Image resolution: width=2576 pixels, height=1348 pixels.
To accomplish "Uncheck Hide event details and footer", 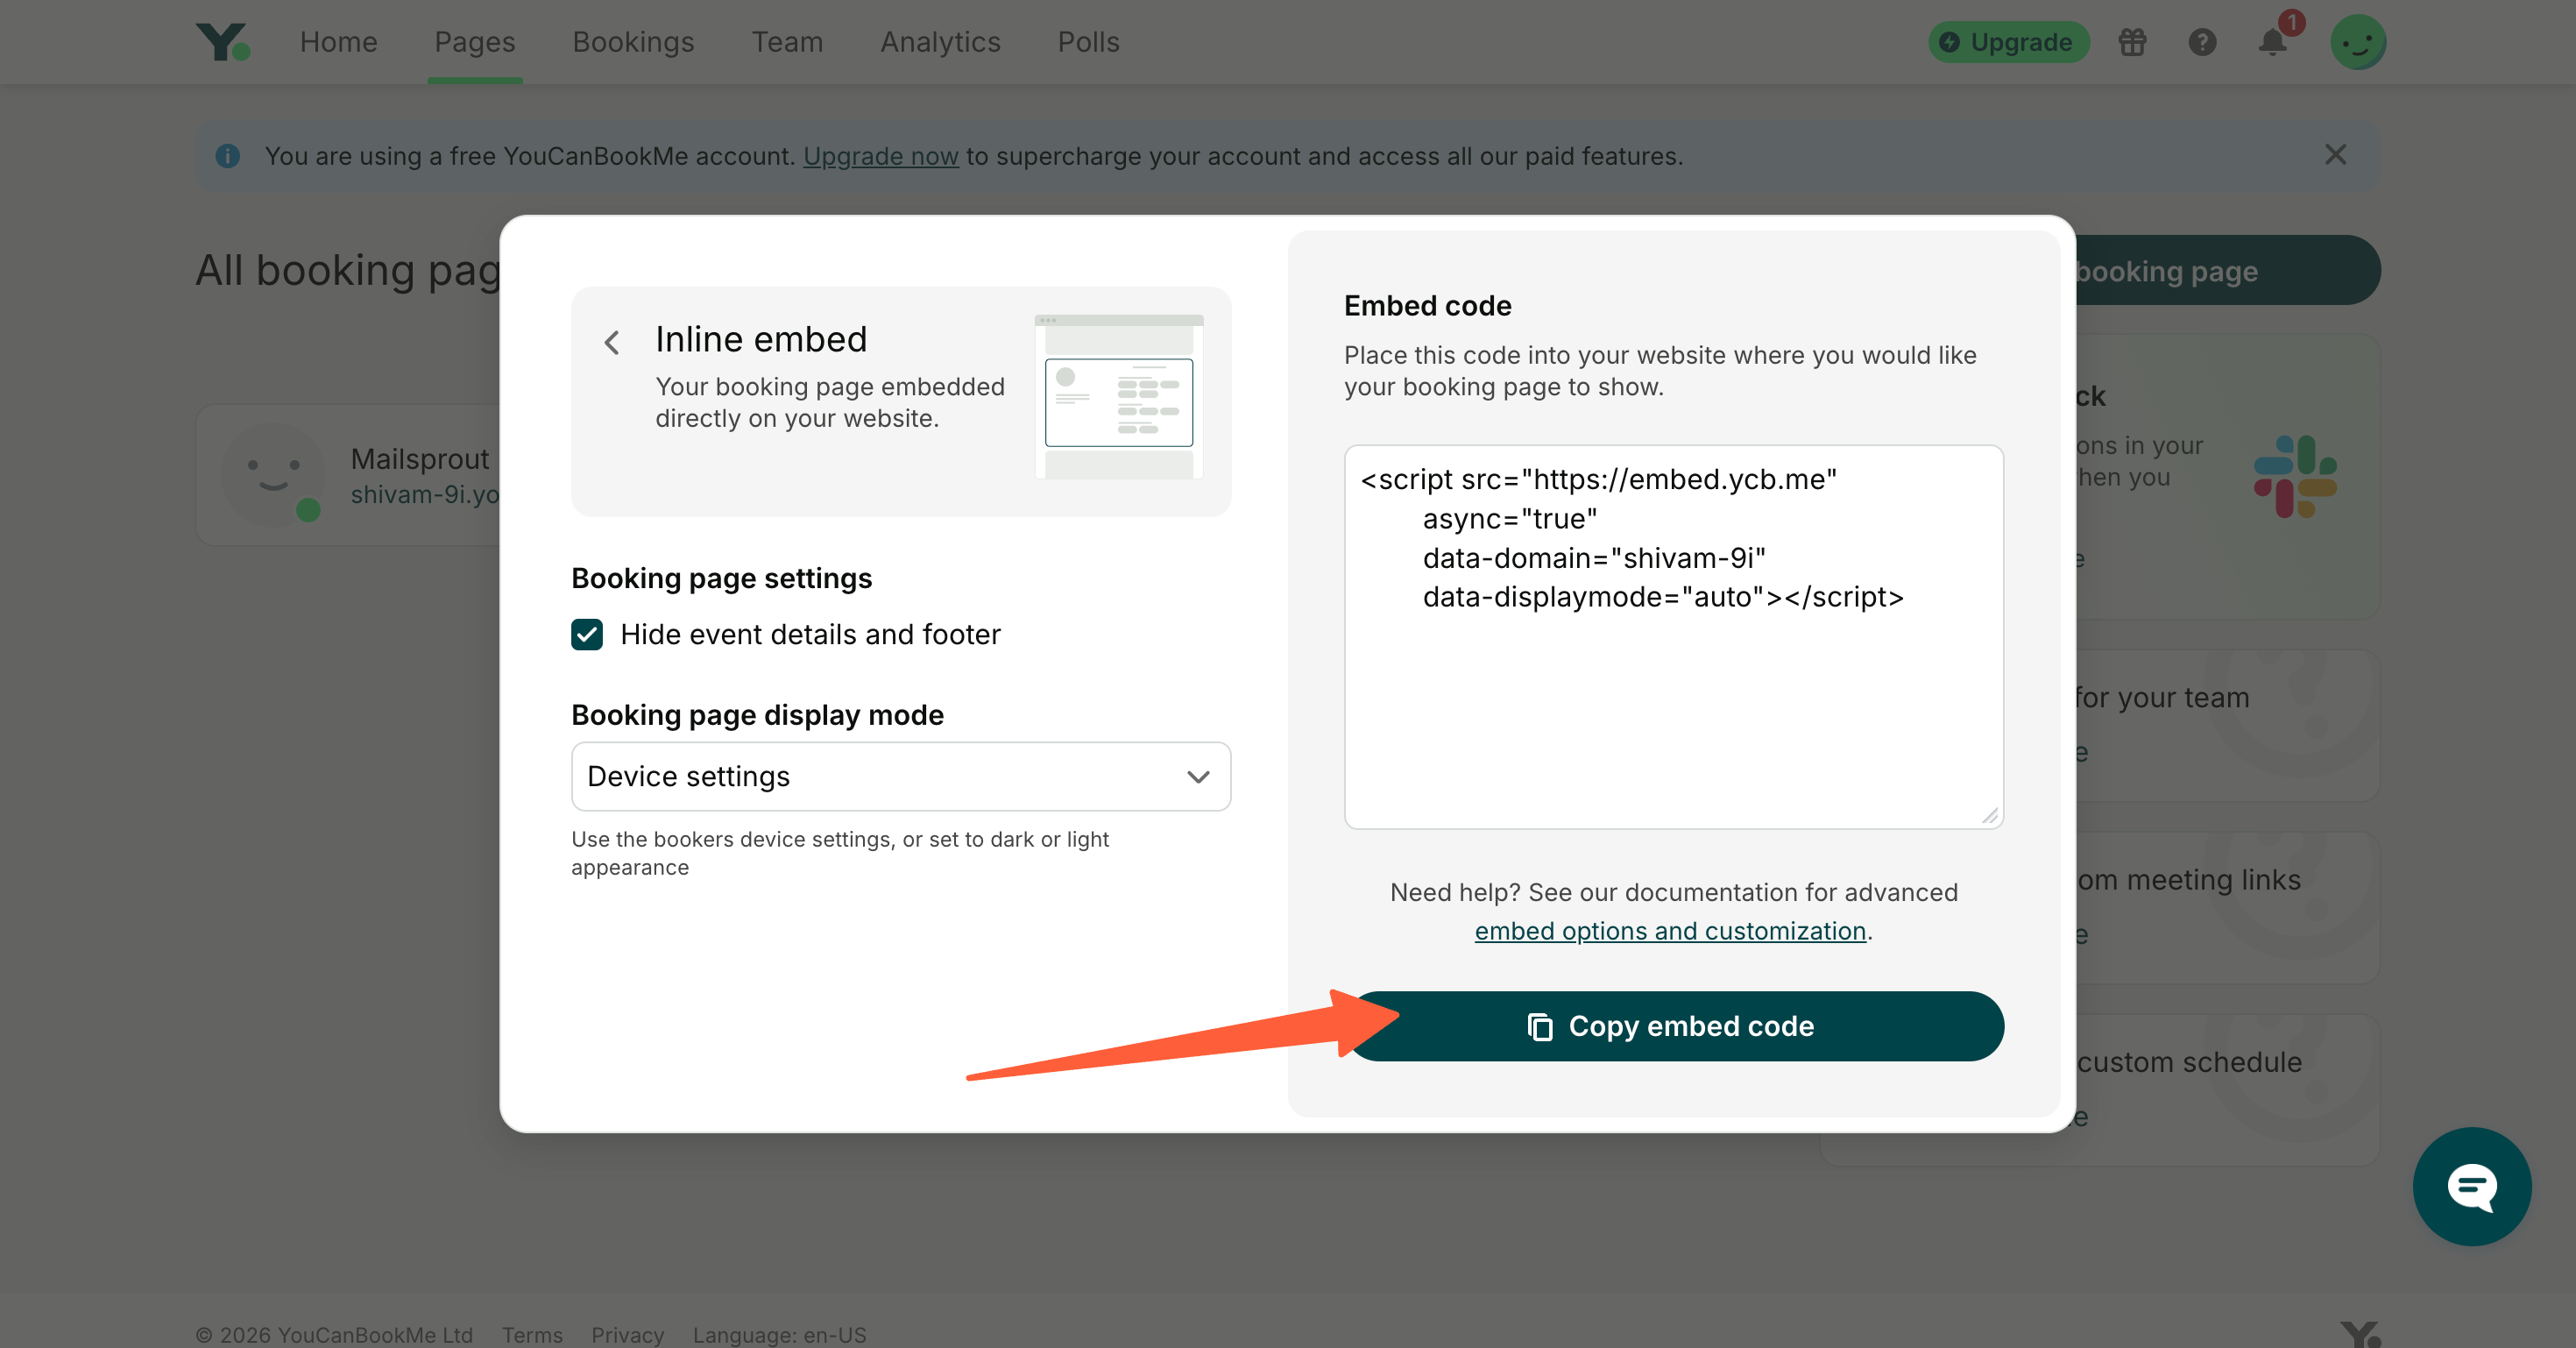I will point(587,634).
